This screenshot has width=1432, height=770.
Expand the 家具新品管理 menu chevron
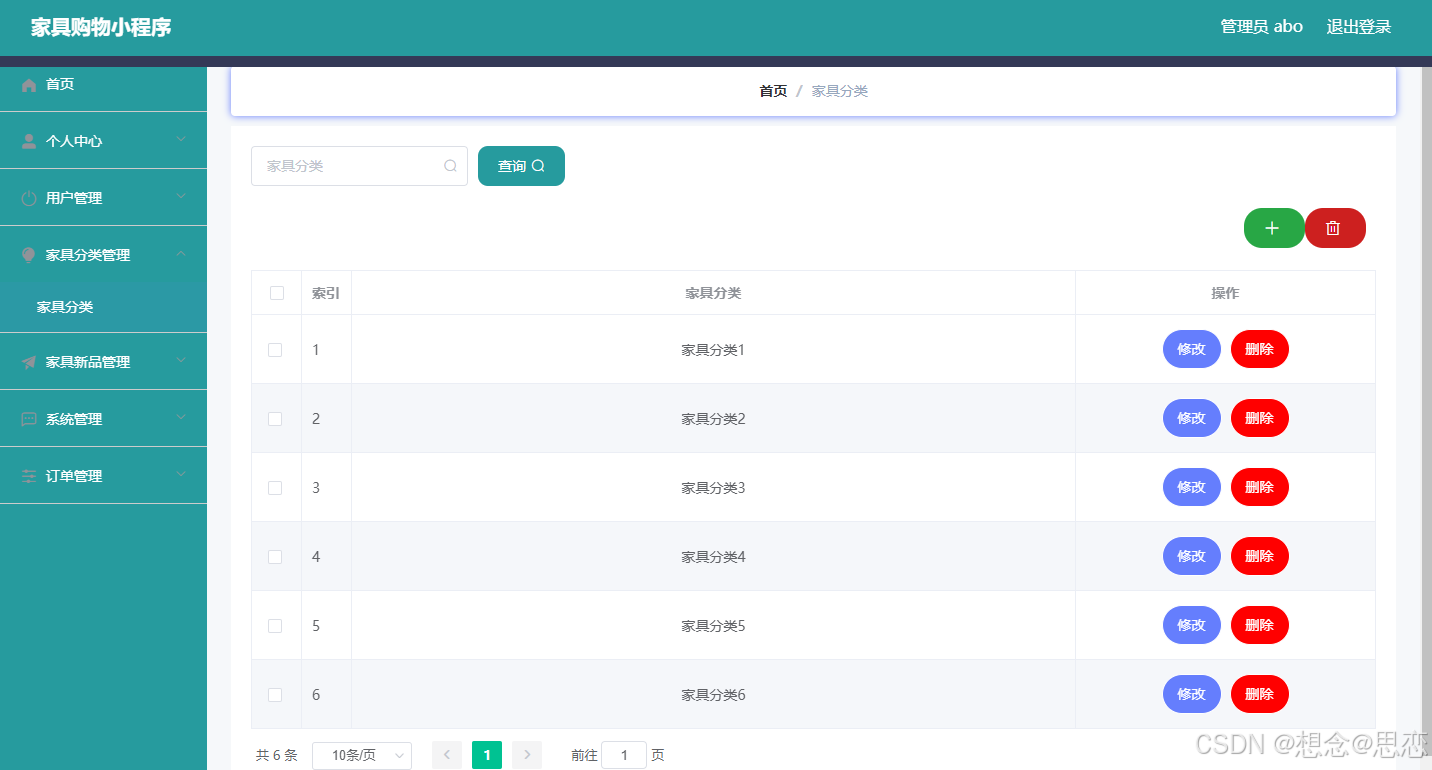pyautogui.click(x=181, y=361)
